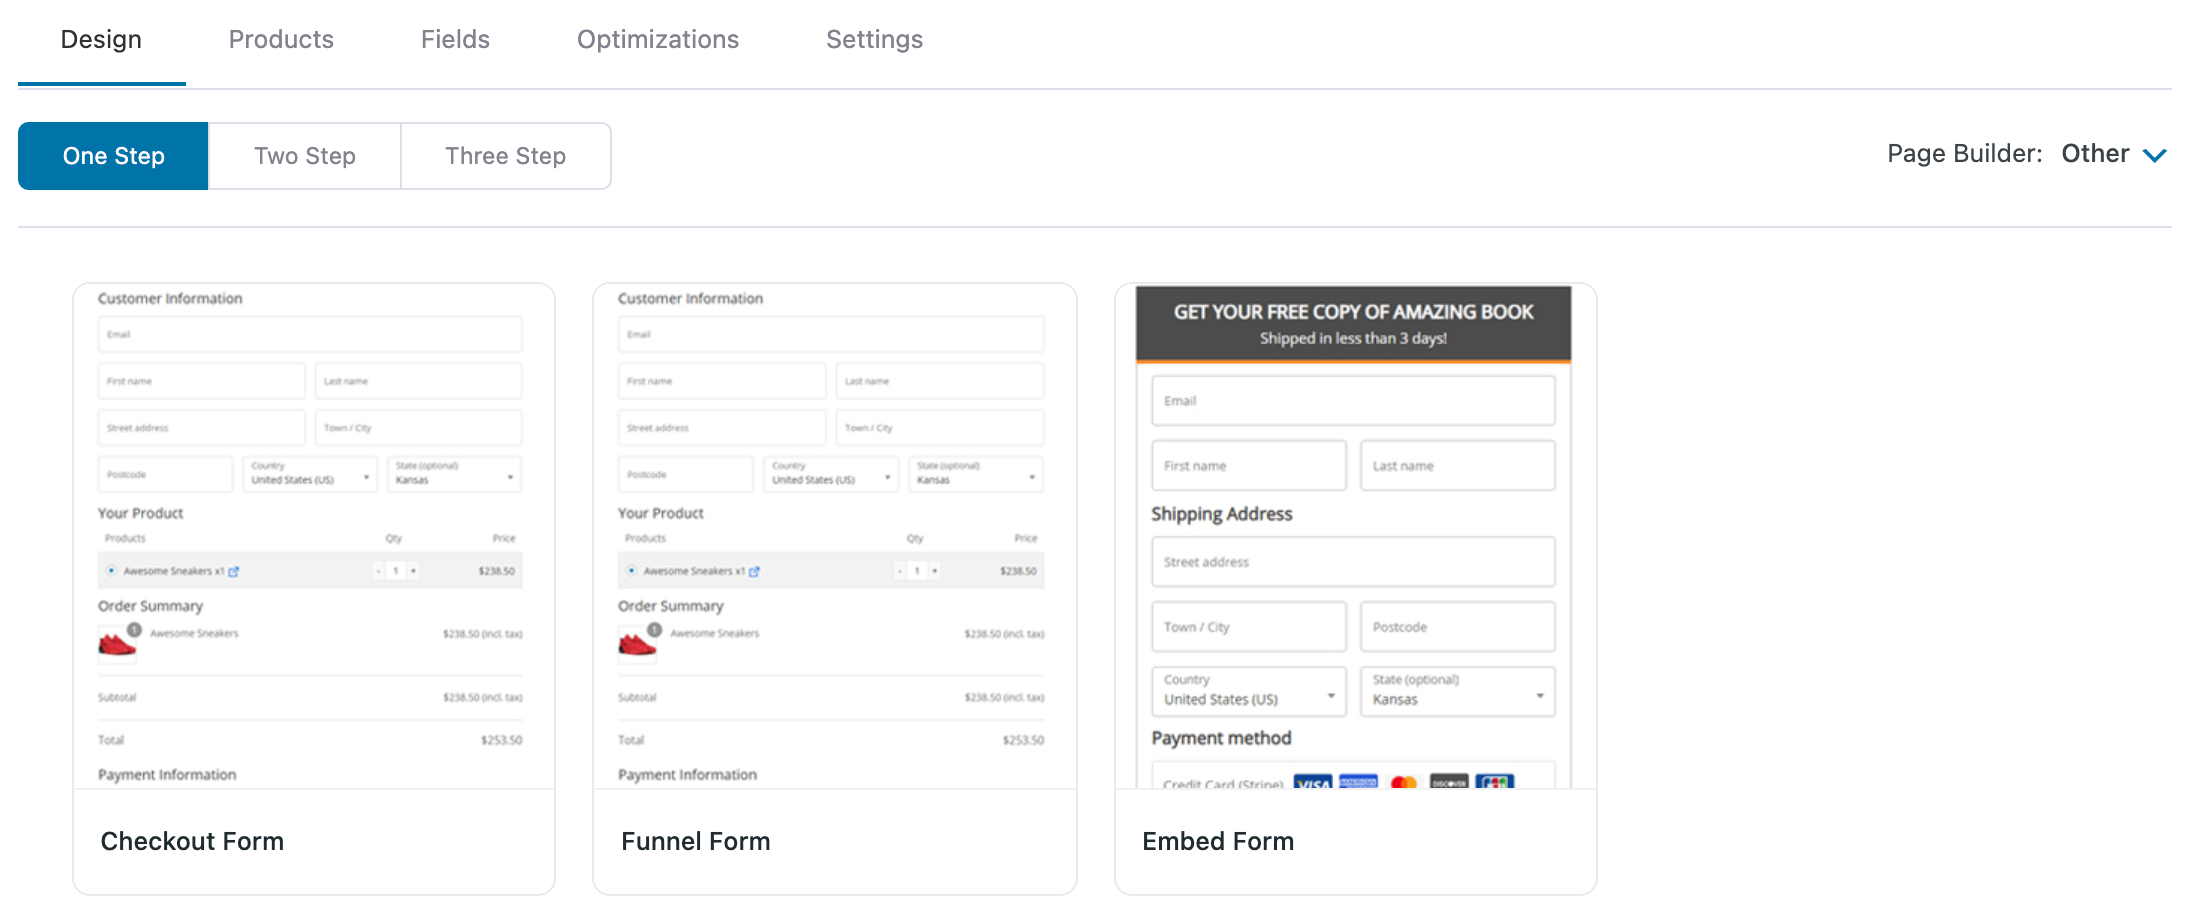Click Email field in Embed Form preview
The image size is (2202, 924).
tap(1352, 401)
